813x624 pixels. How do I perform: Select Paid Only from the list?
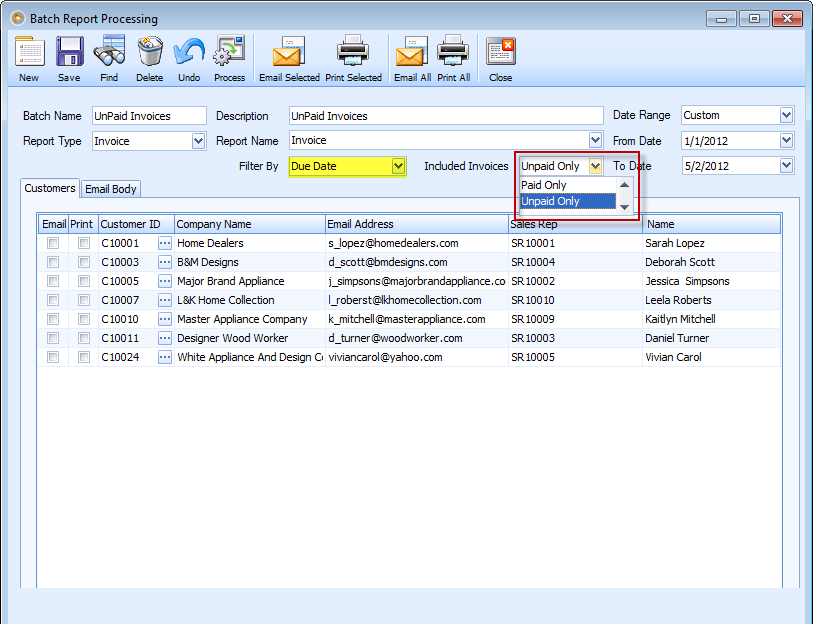point(568,185)
